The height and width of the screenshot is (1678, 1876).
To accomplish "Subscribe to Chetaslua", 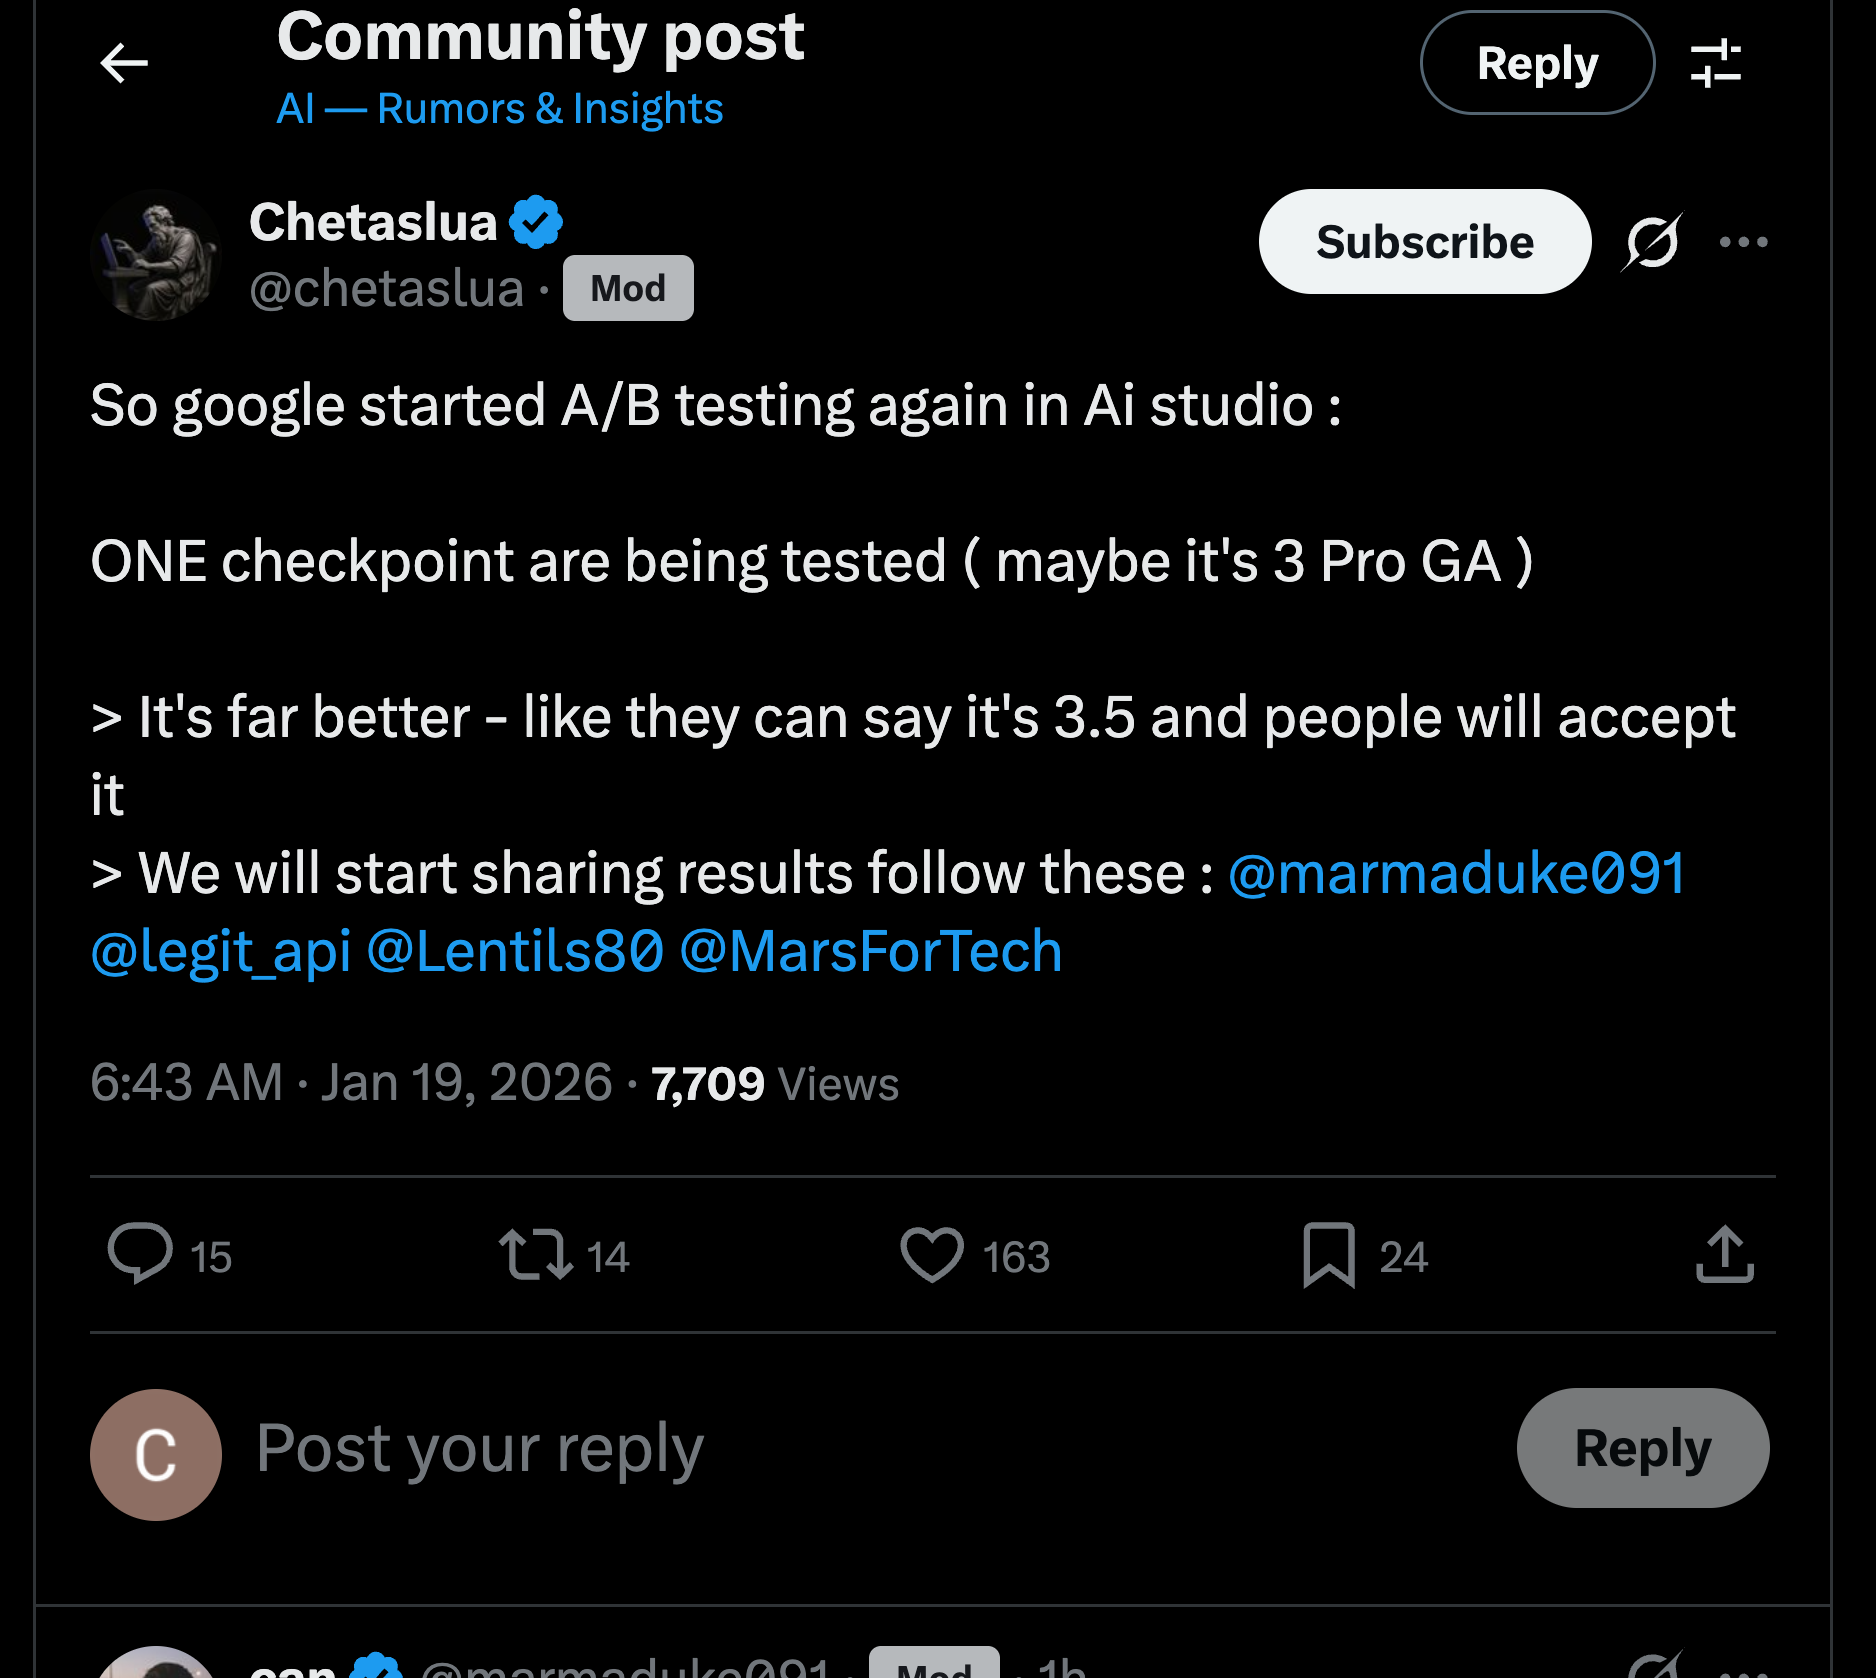I will point(1424,242).
